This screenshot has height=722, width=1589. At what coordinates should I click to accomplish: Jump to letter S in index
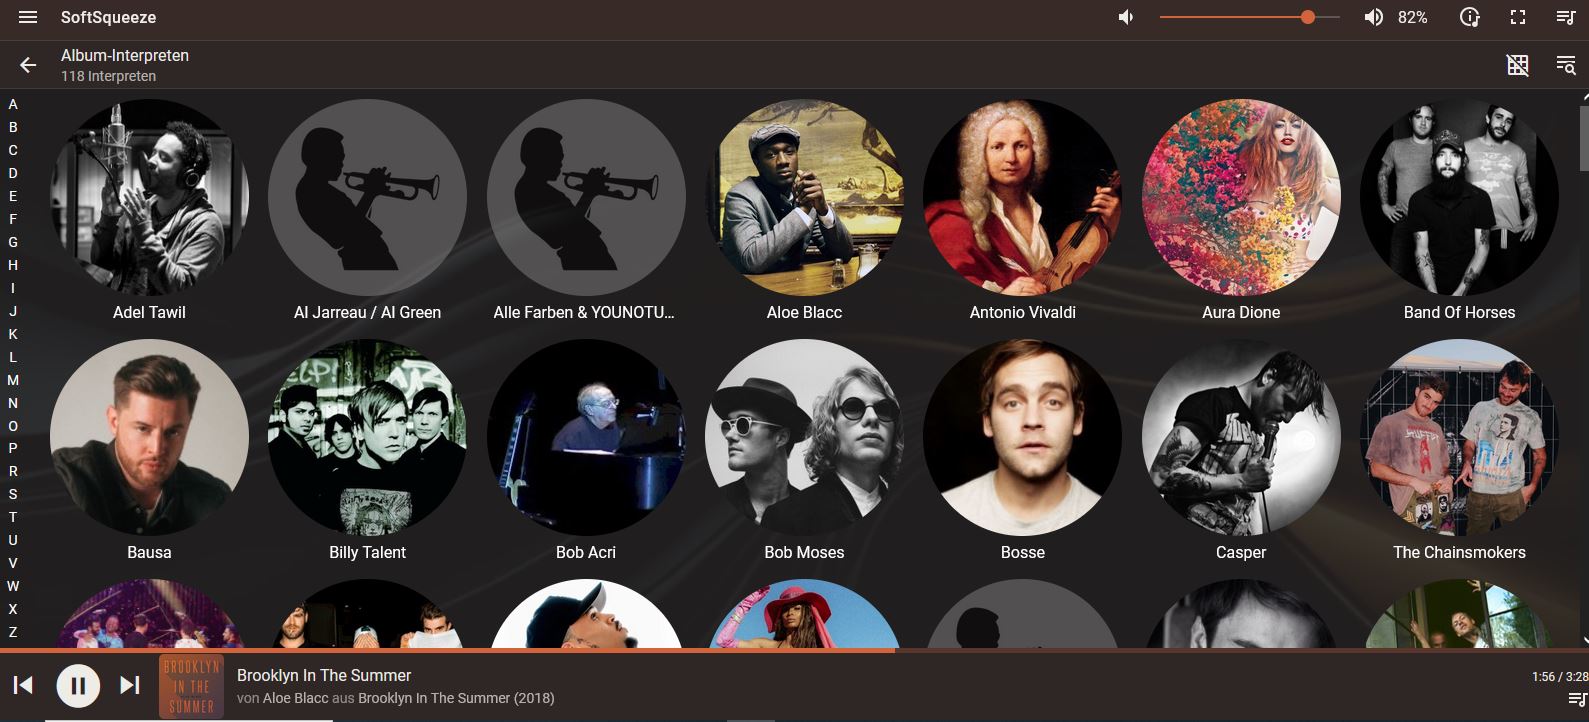pos(13,494)
